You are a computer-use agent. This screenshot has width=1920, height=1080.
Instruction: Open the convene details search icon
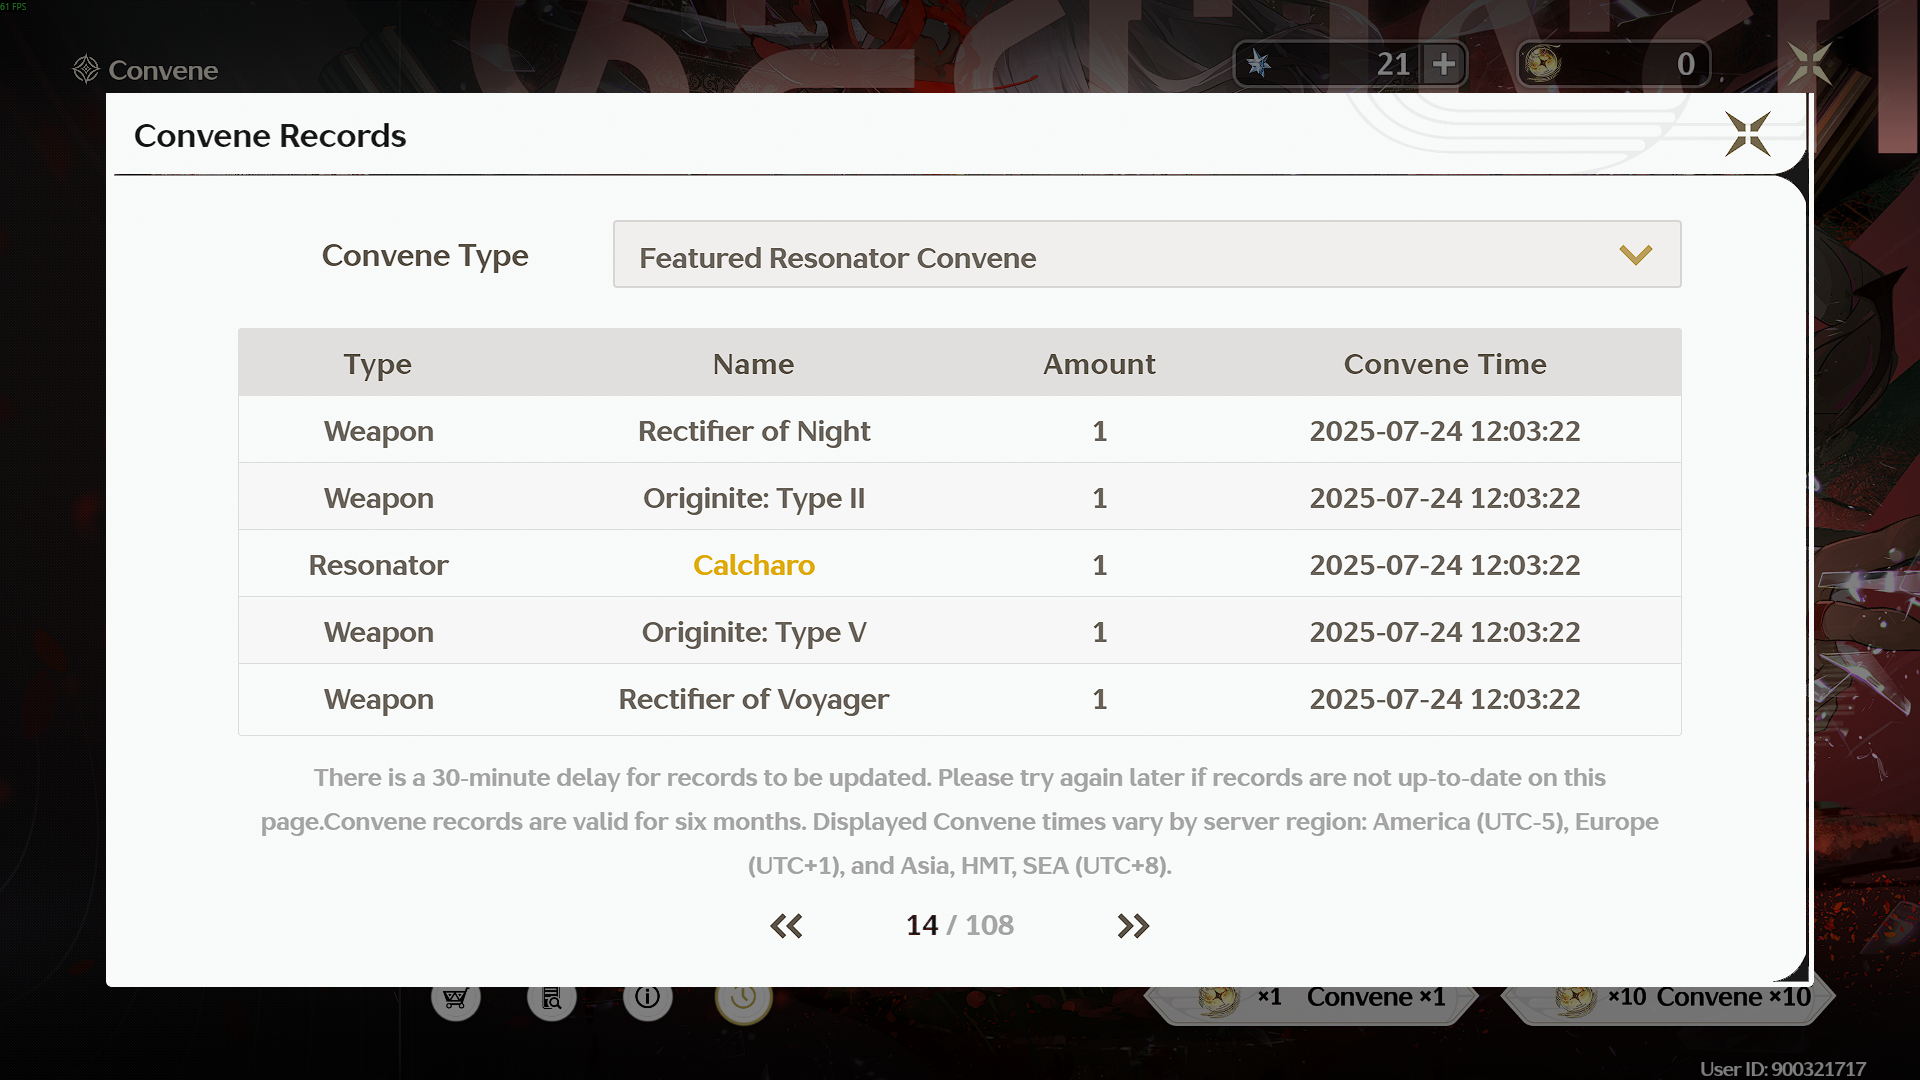[552, 997]
